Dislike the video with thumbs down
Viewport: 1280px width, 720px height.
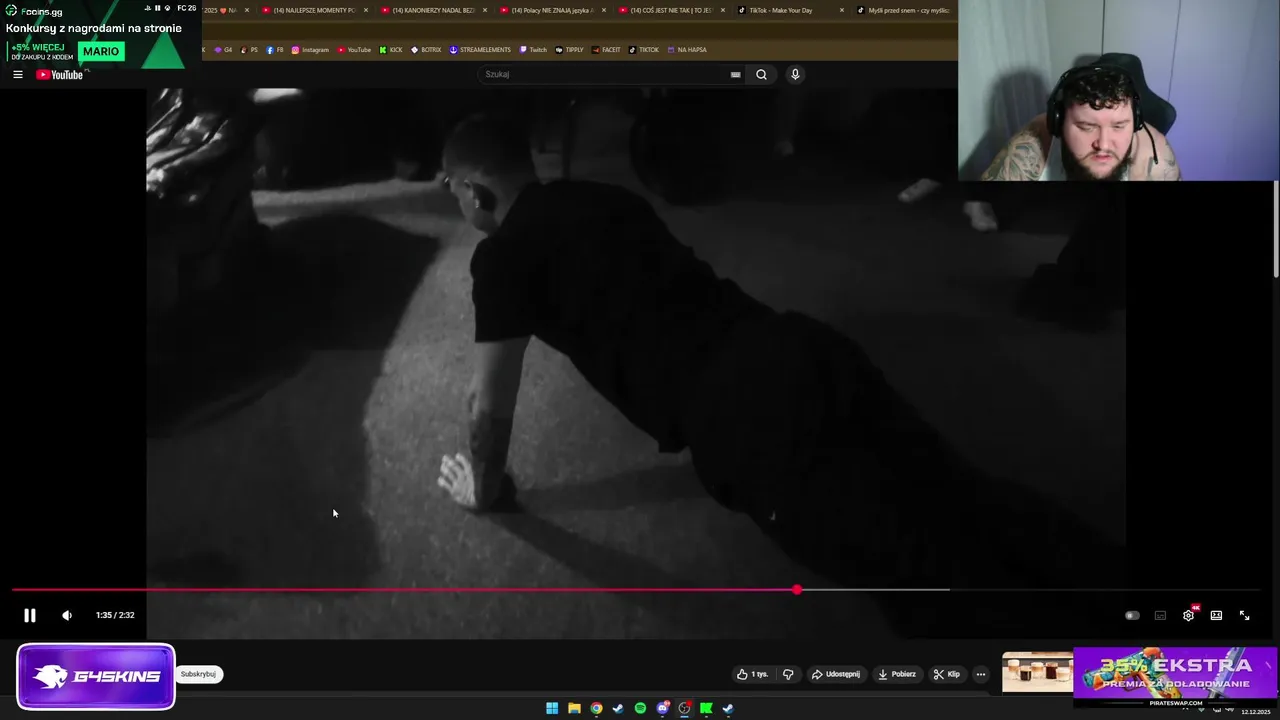pyautogui.click(x=788, y=674)
